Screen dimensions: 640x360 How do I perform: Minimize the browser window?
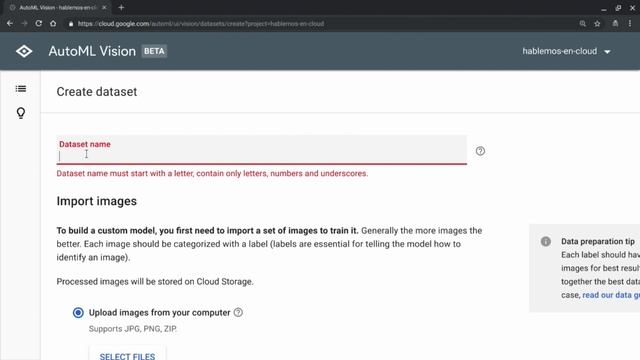tap(604, 8)
